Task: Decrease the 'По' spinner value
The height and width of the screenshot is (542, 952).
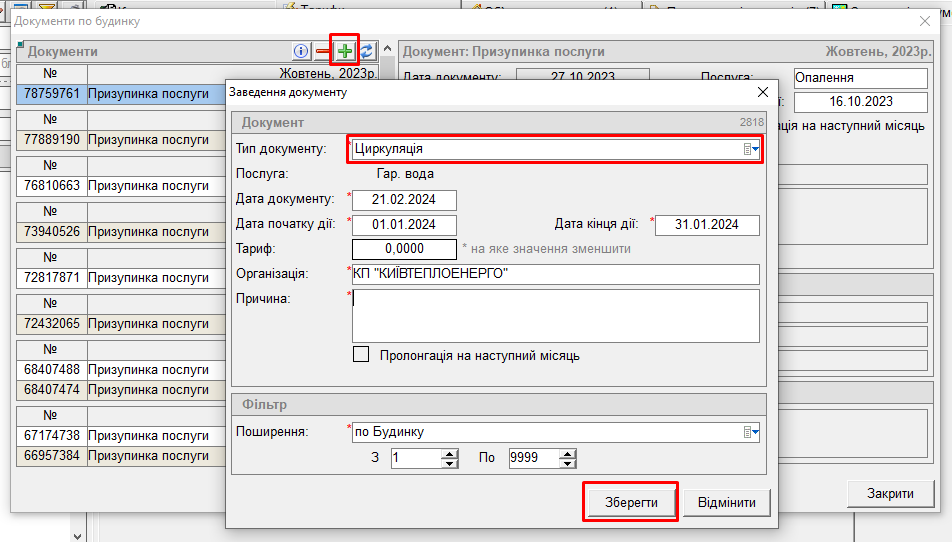Action: (x=567, y=463)
